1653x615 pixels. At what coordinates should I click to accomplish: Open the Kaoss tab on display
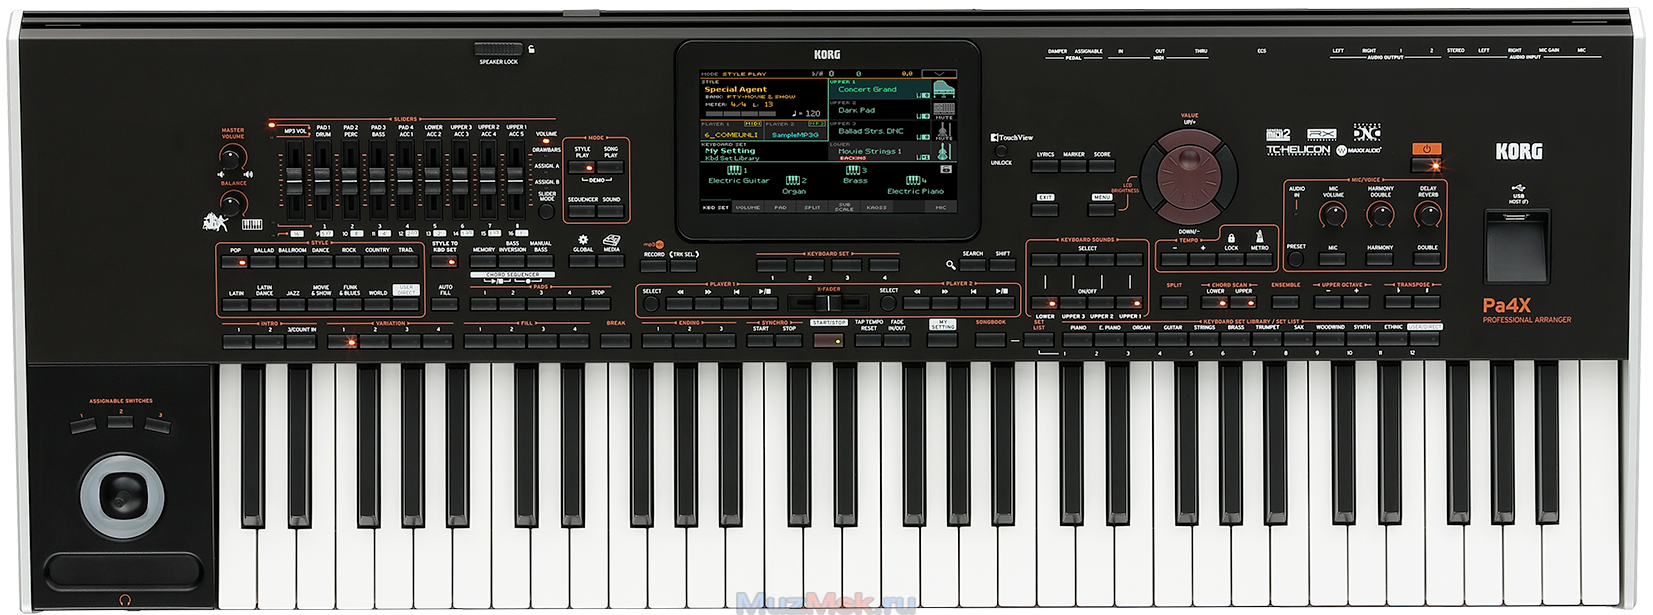click(x=876, y=208)
